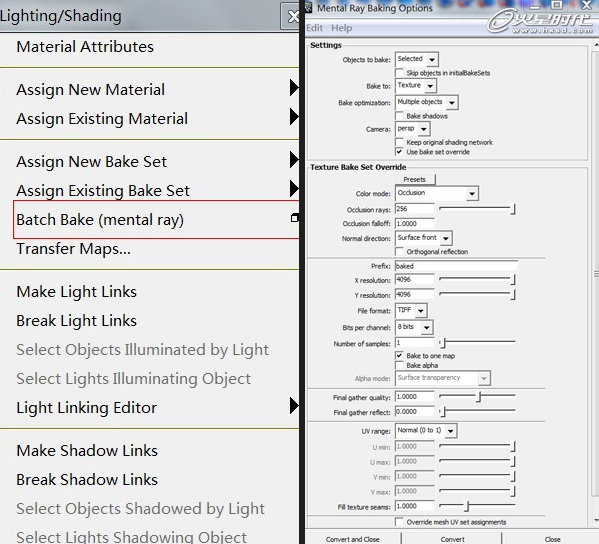This screenshot has width=599, height=544.
Task: Click Number of samples field
Action: pos(415,343)
